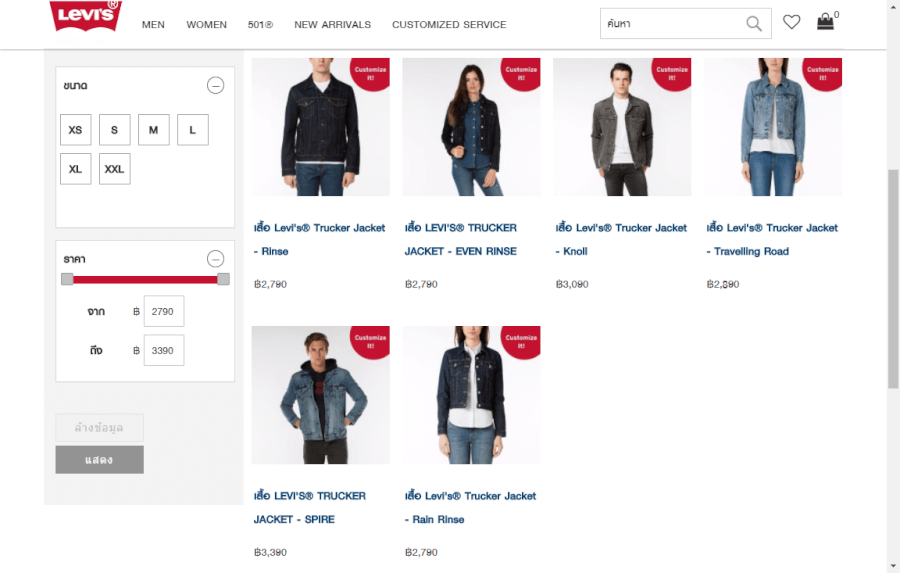Screen dimensions: 900x573
Task: Collapse the price filter section
Action: [215, 259]
